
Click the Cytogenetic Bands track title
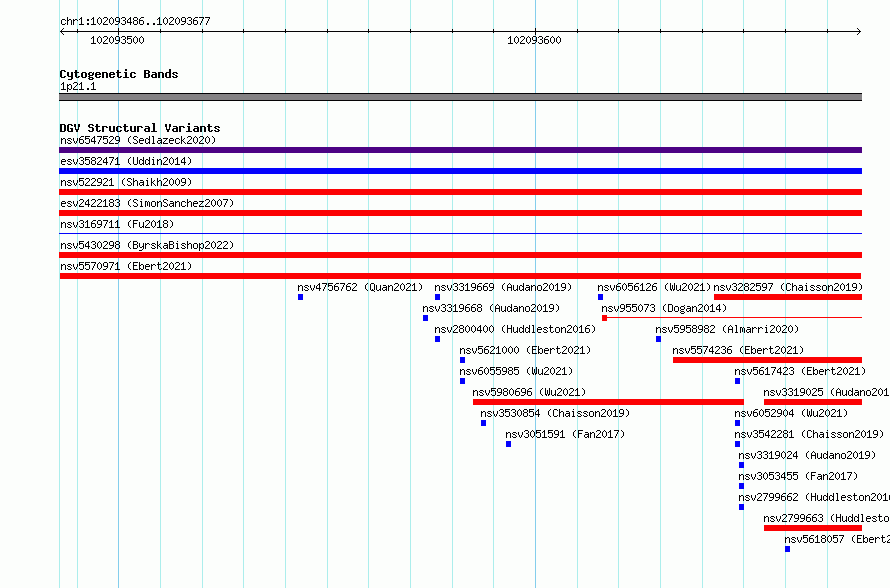(x=119, y=74)
